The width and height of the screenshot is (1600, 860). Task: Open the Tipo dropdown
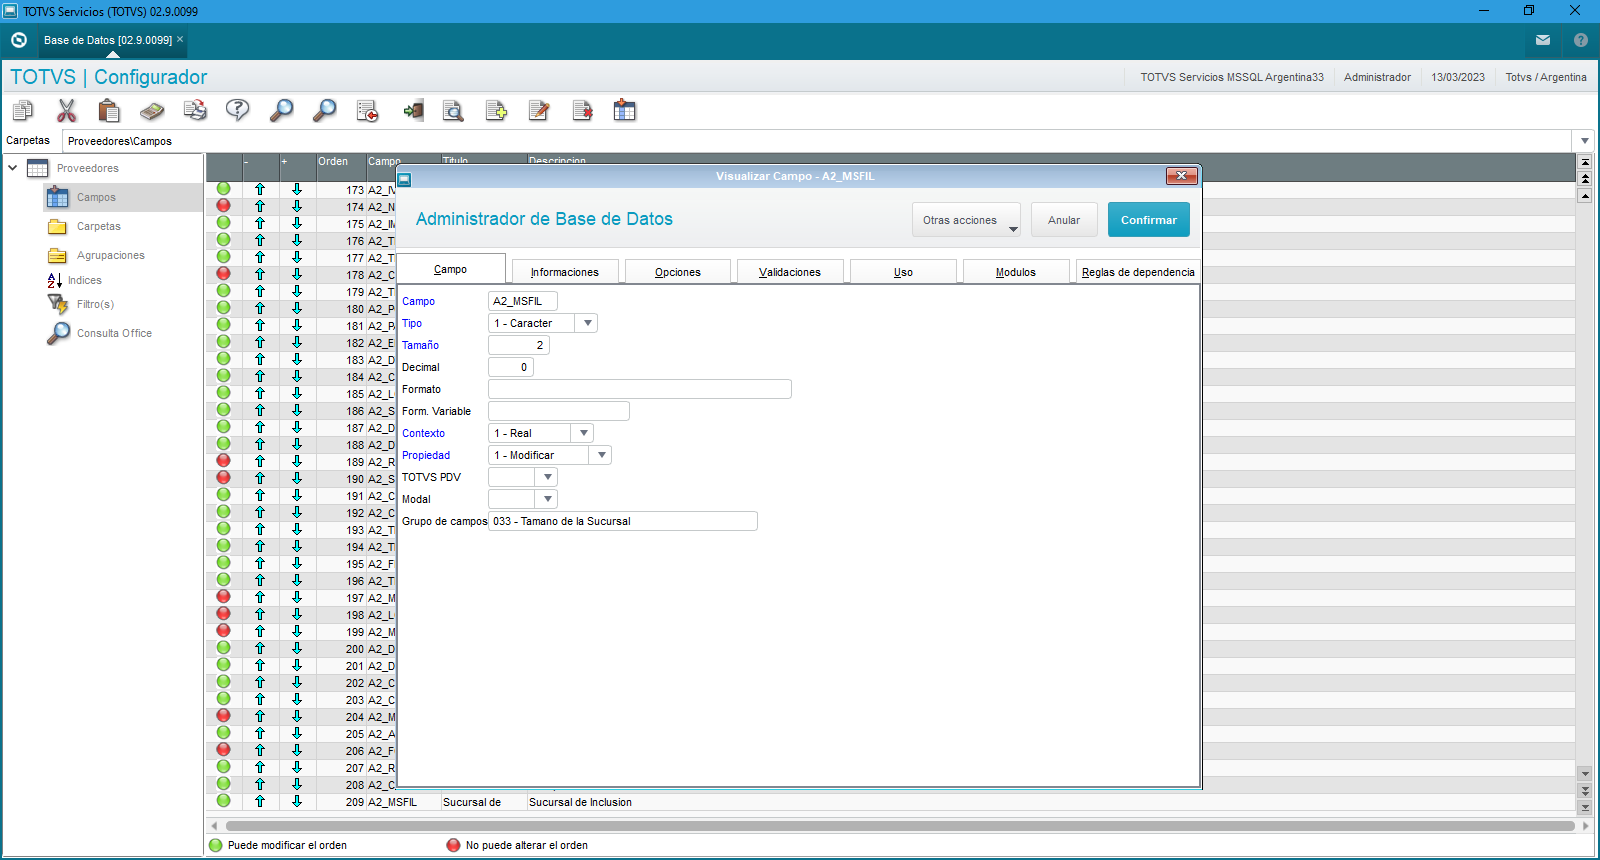tap(587, 323)
